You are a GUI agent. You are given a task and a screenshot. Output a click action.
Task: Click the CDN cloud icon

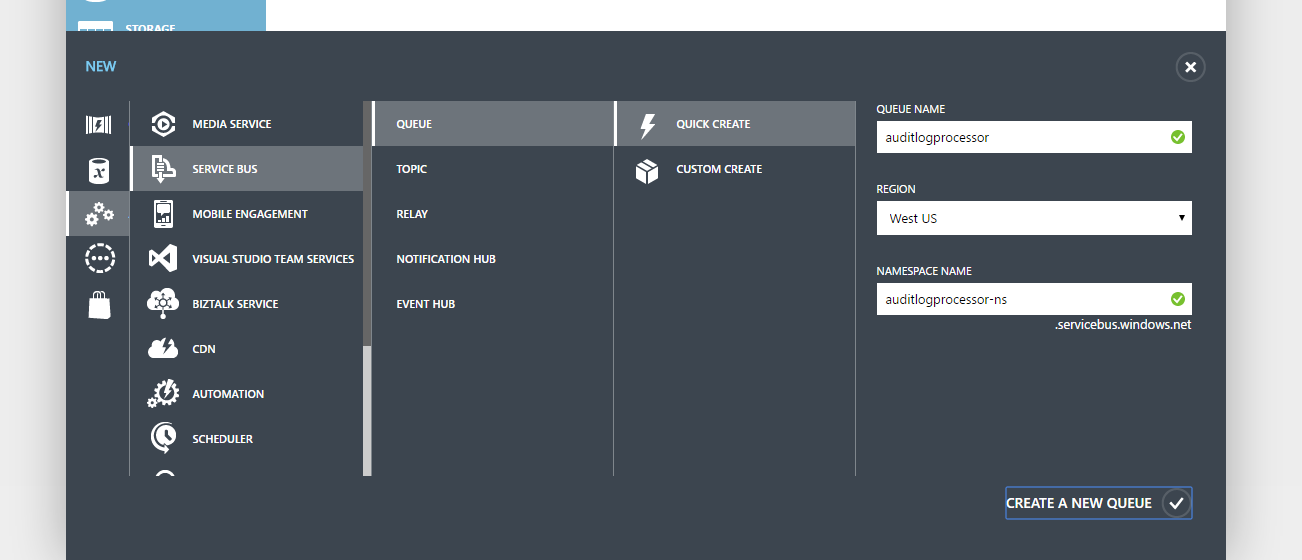[162, 349]
